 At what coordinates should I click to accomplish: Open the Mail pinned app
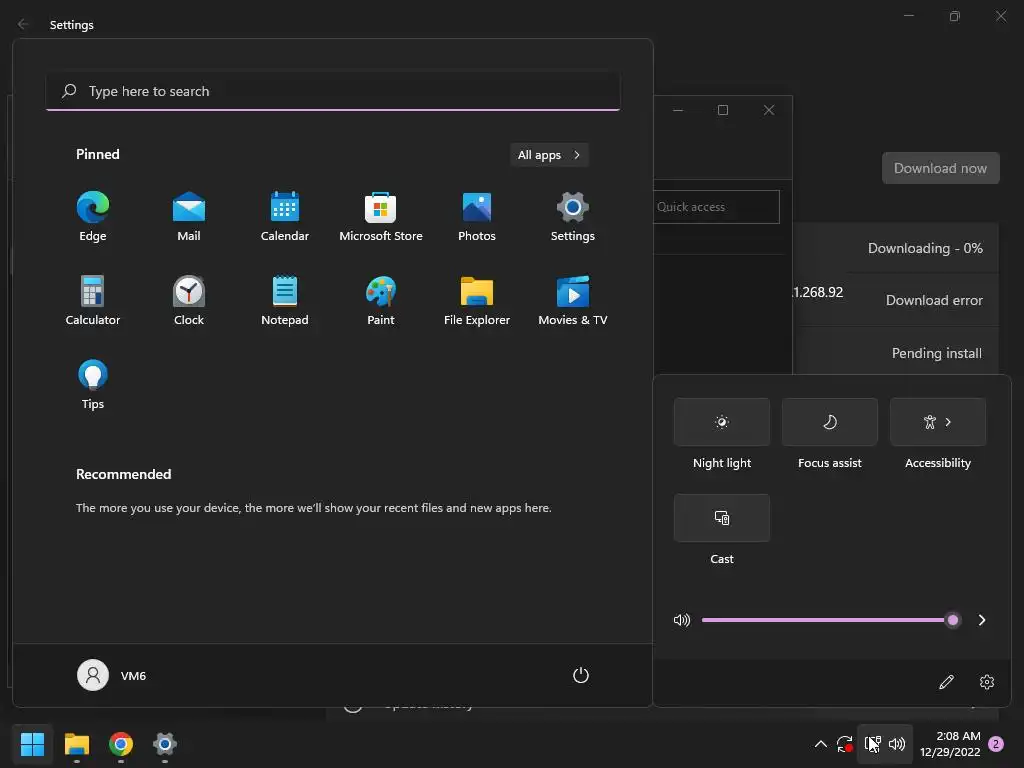click(x=189, y=217)
